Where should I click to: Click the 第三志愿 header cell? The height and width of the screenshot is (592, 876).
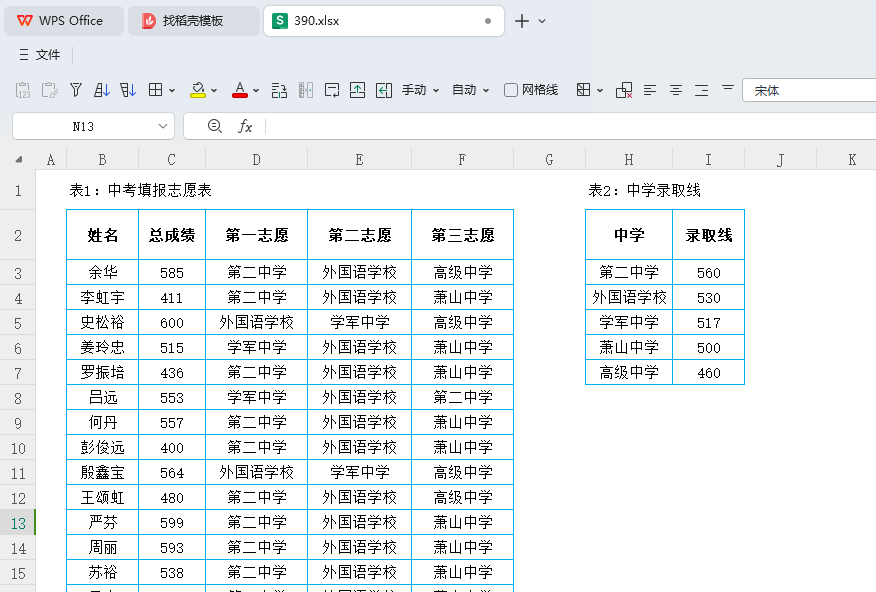pyautogui.click(x=463, y=235)
